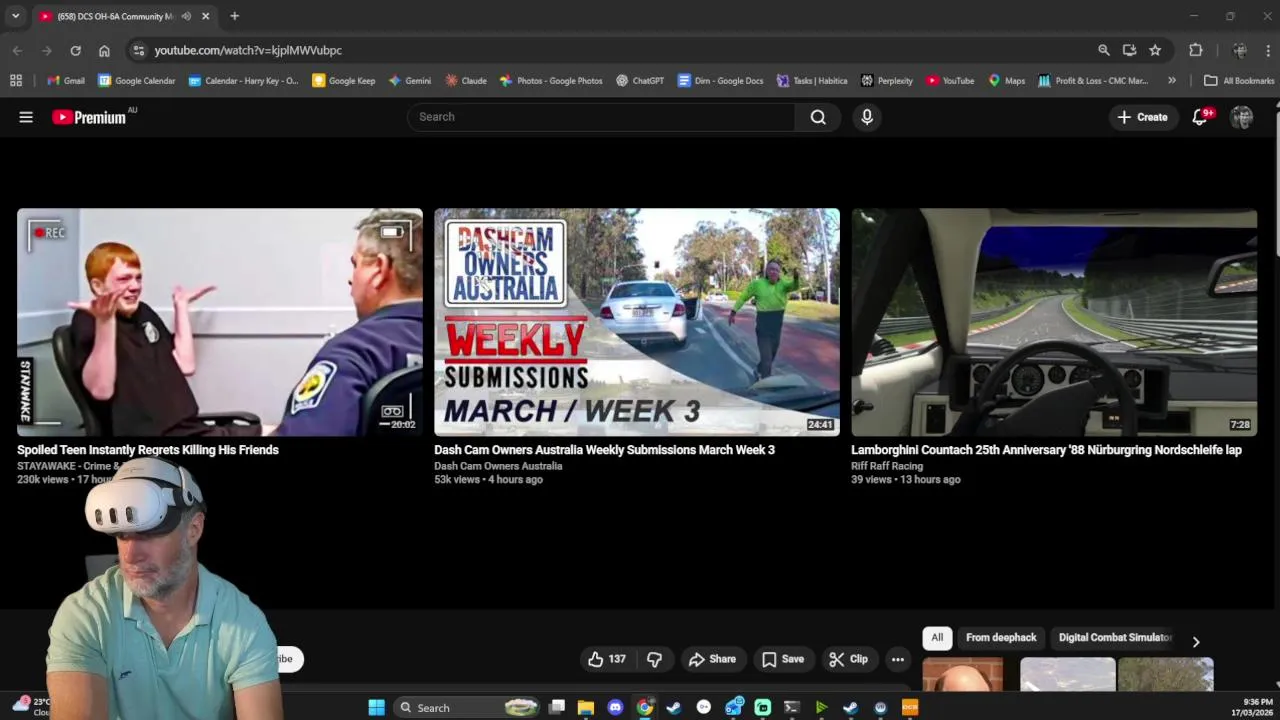Dislike the video with thumbs-down button
Image resolution: width=1280 pixels, height=720 pixels.
(654, 659)
